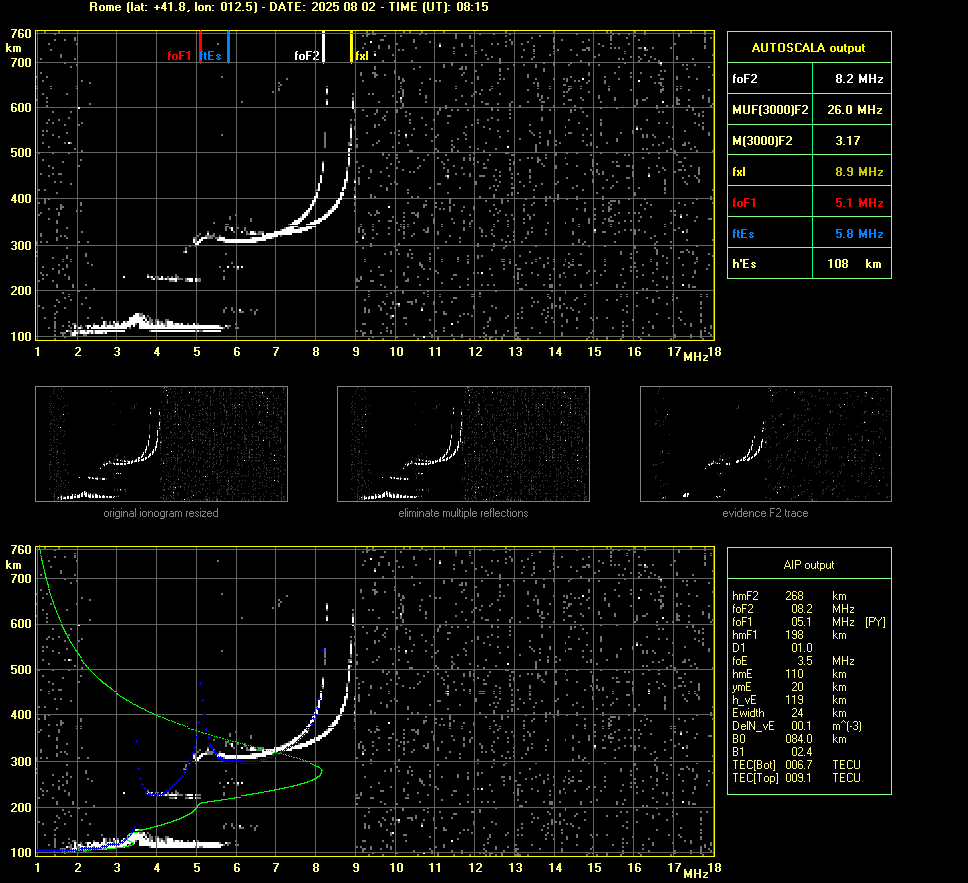The width and height of the screenshot is (968, 883).
Task: Click the red foF1 marker line
Action: (201, 46)
